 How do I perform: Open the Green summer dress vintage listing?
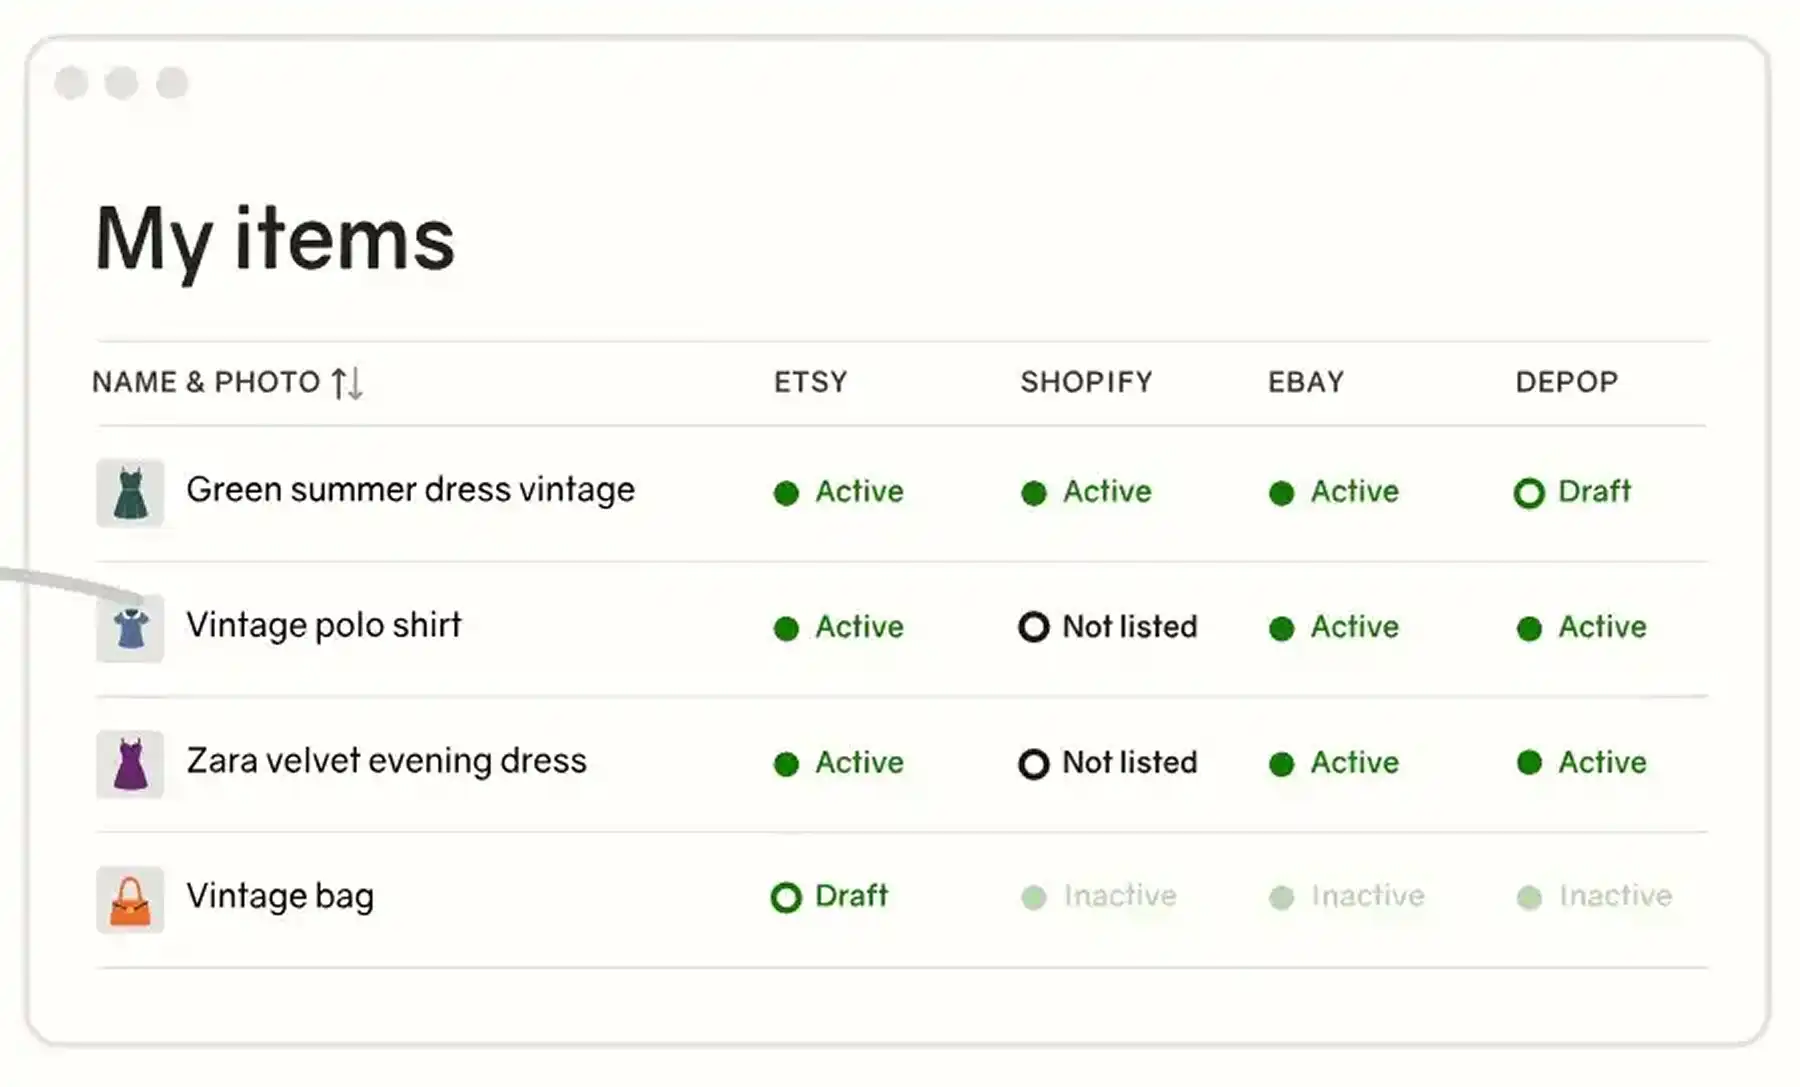pyautogui.click(x=410, y=491)
